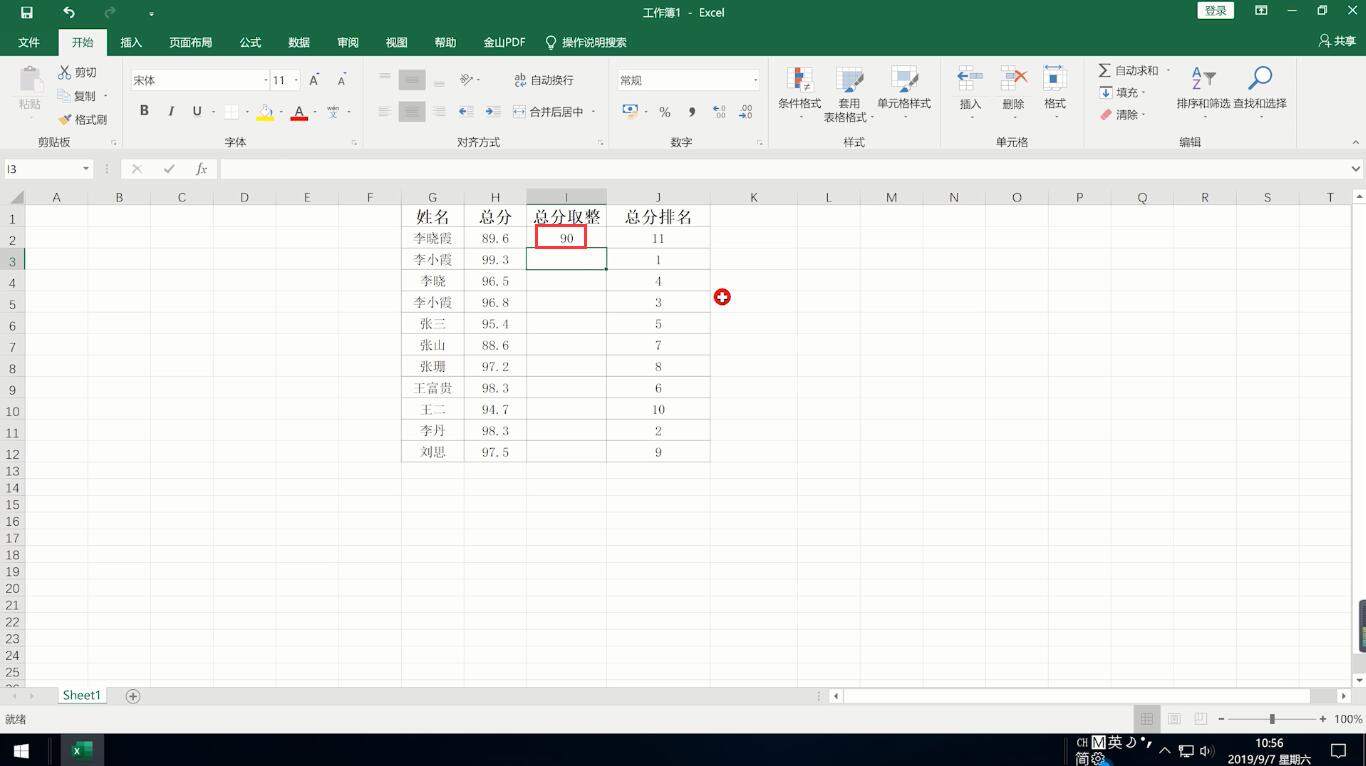Viewport: 1366px width, 766px height.
Task: Expand 自动求和 dropdown arrow
Action: tap(1167, 70)
